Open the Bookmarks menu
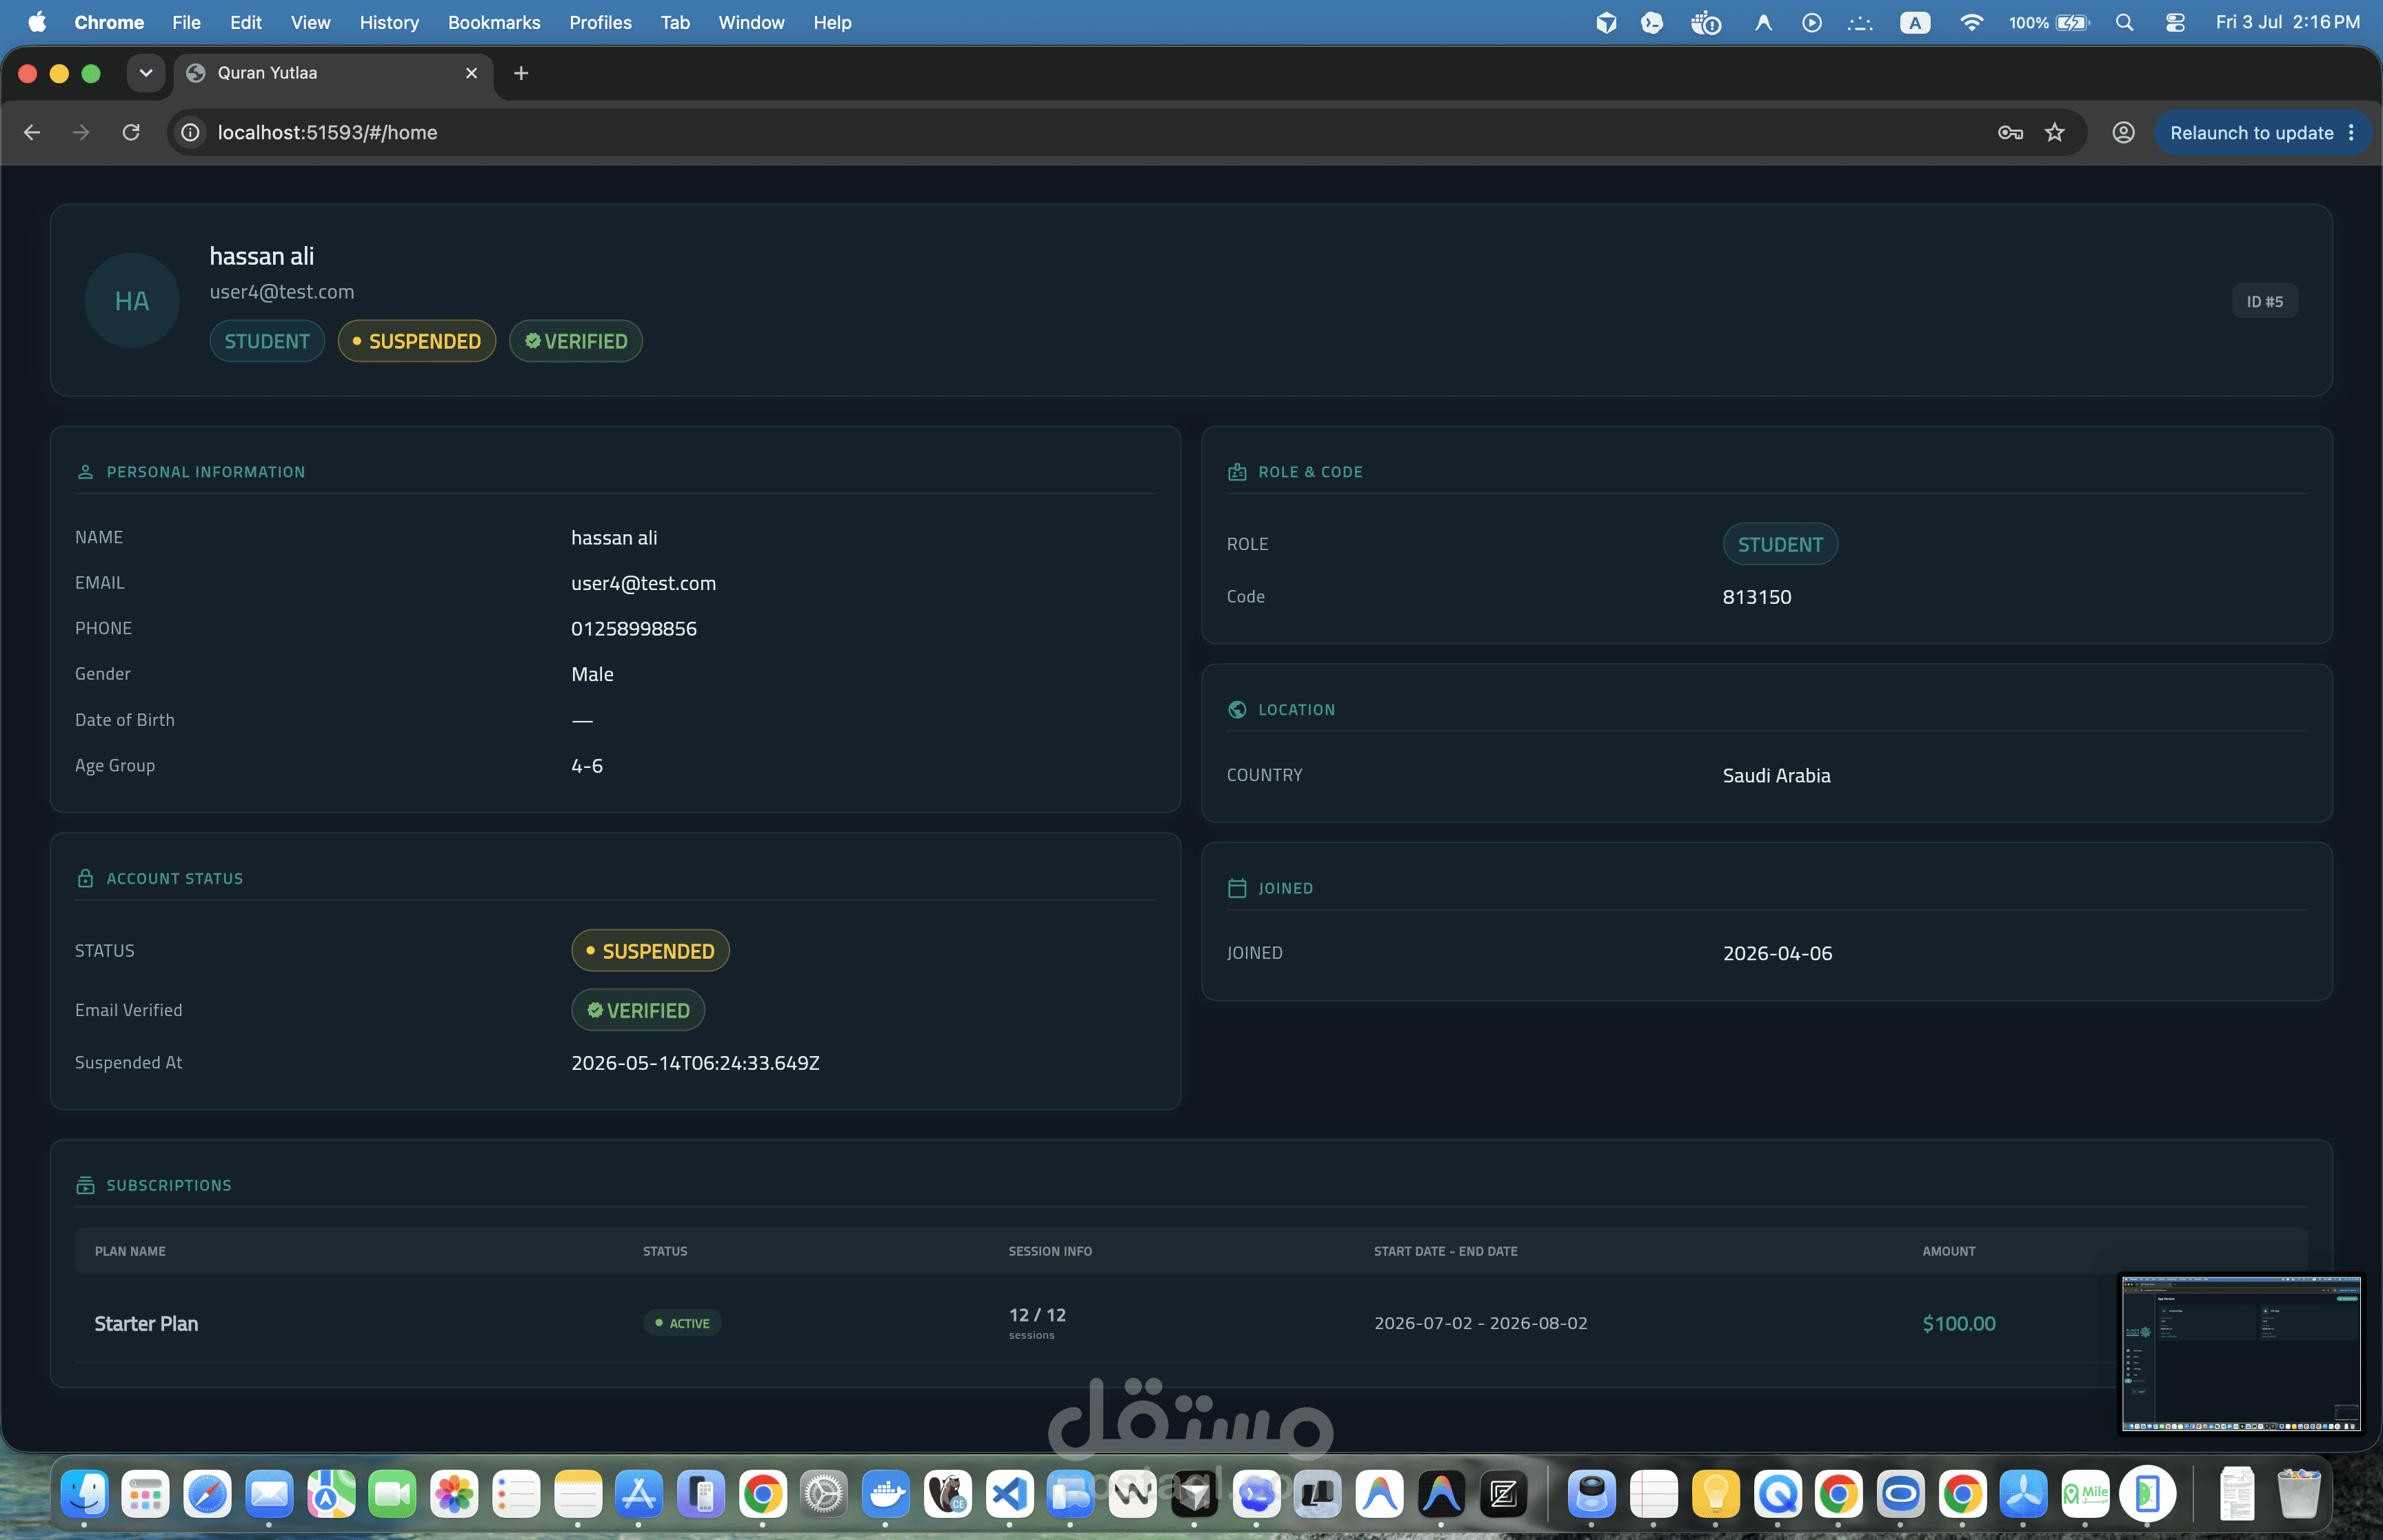Screen dimensions: 2383x1540 click(x=494, y=22)
